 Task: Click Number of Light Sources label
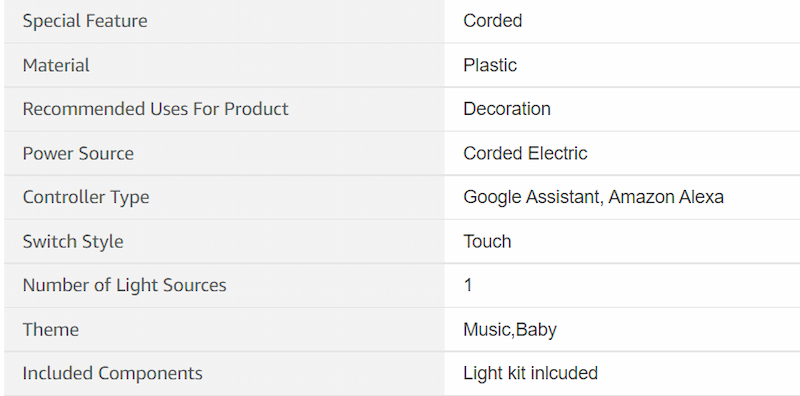coord(124,286)
